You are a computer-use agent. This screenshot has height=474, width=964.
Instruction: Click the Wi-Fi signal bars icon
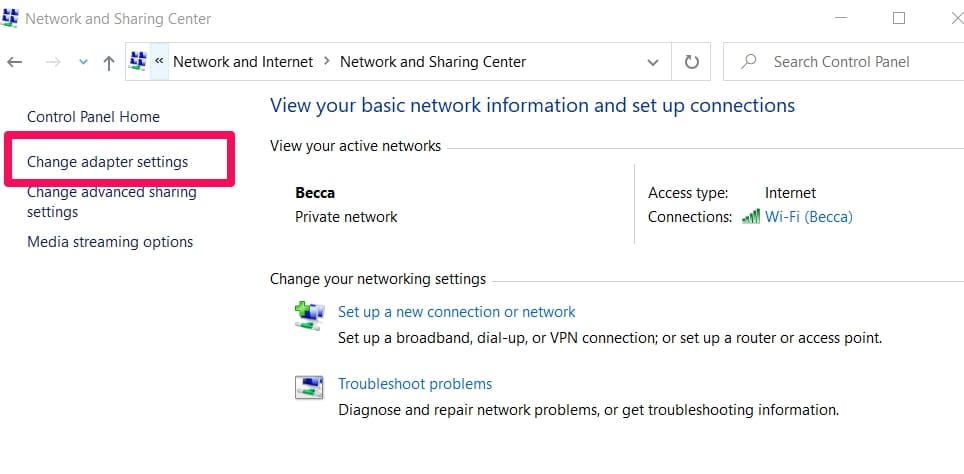[x=751, y=216]
